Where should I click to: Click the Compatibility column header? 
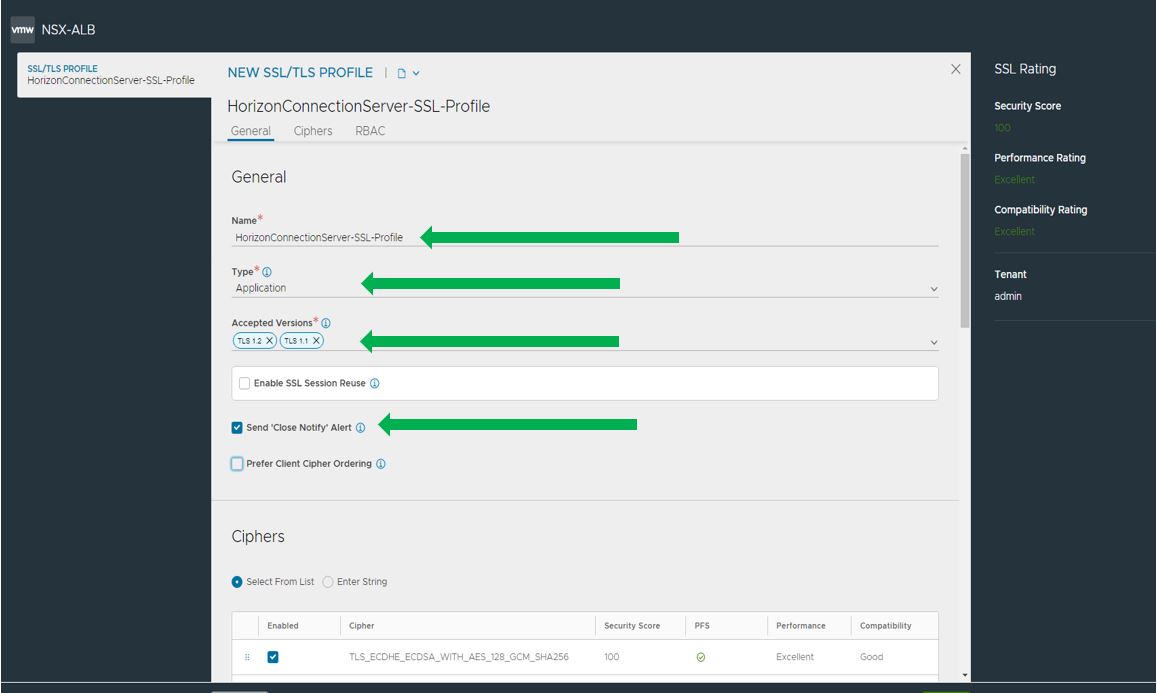[x=885, y=626]
